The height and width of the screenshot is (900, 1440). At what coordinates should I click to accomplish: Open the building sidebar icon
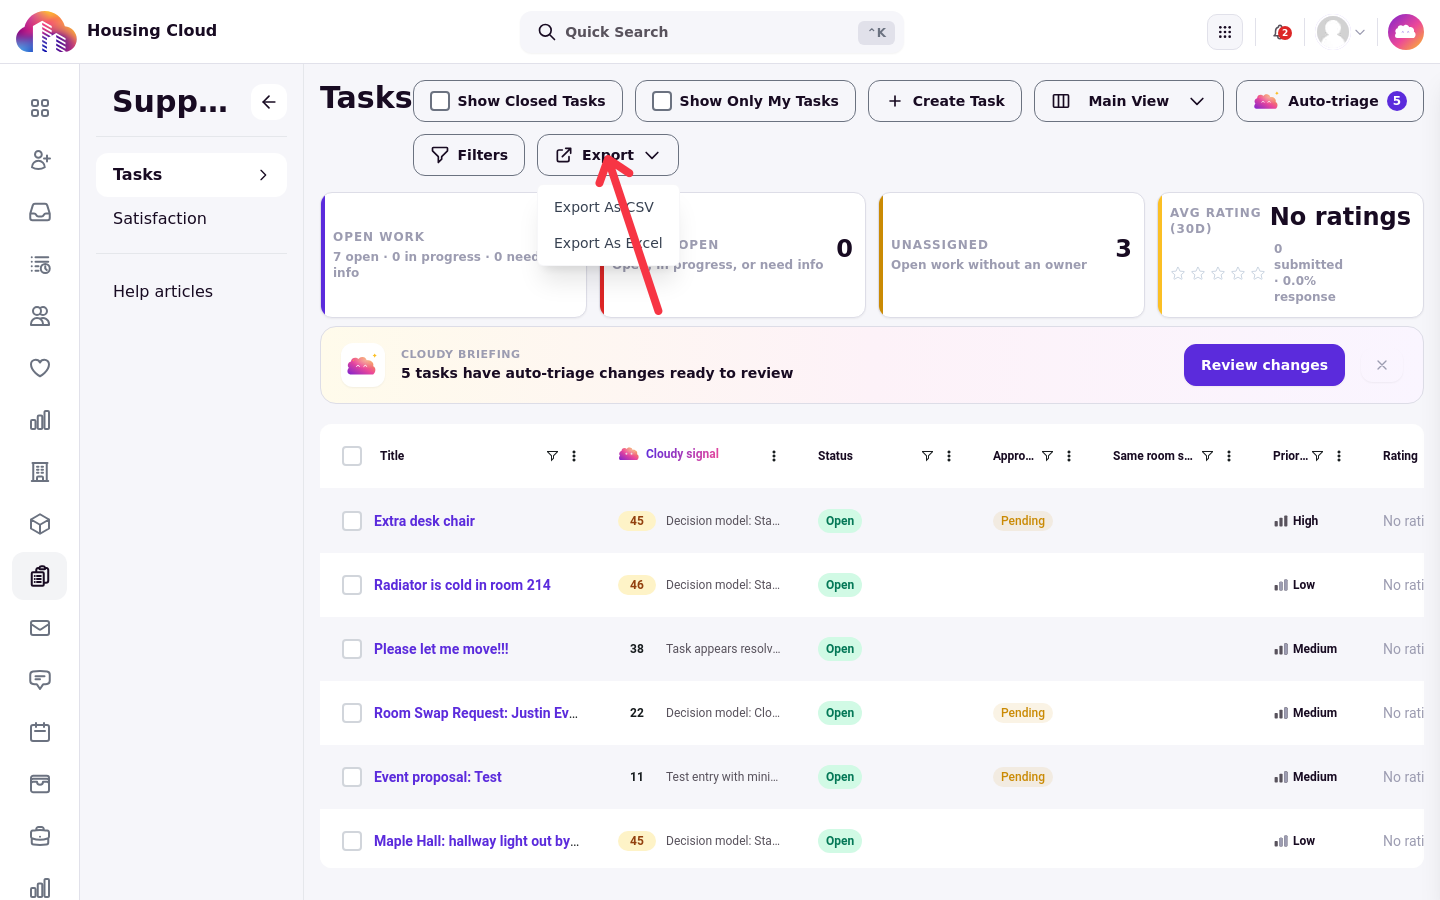click(x=40, y=472)
